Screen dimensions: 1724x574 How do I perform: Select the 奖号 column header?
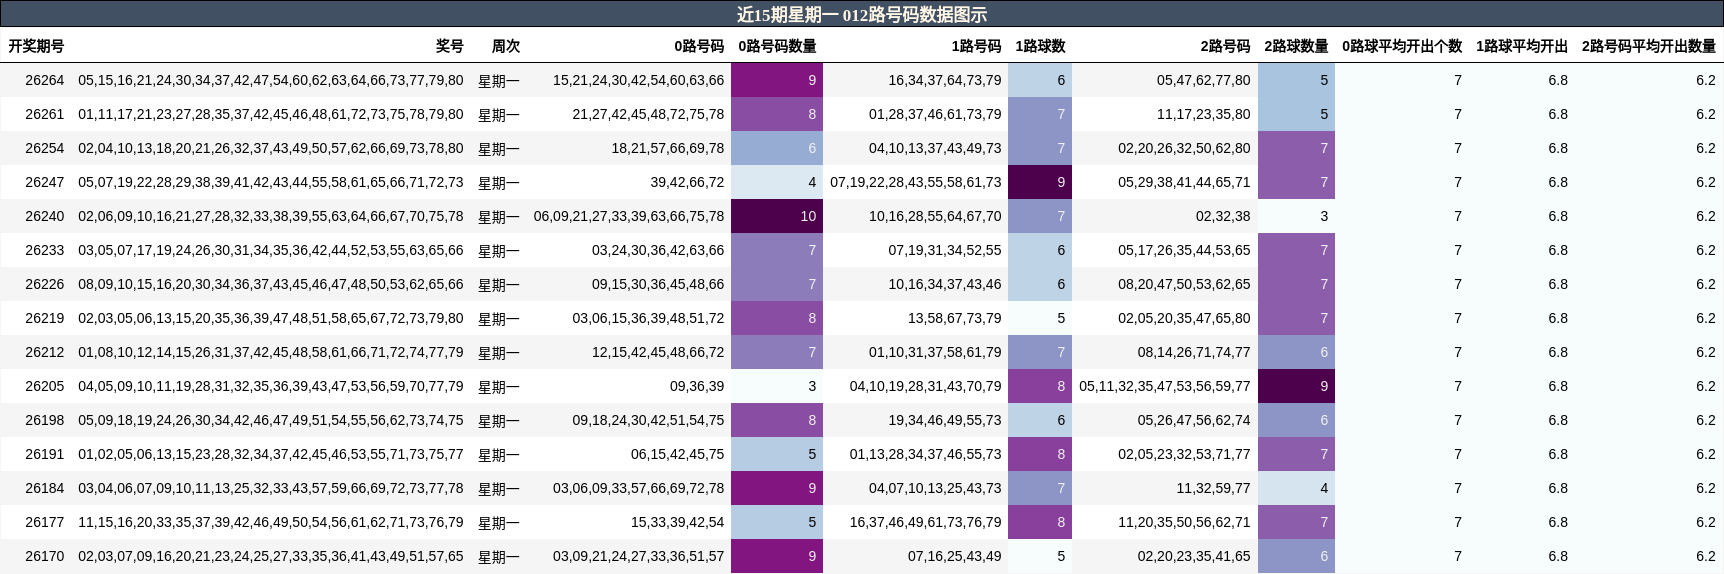click(450, 46)
